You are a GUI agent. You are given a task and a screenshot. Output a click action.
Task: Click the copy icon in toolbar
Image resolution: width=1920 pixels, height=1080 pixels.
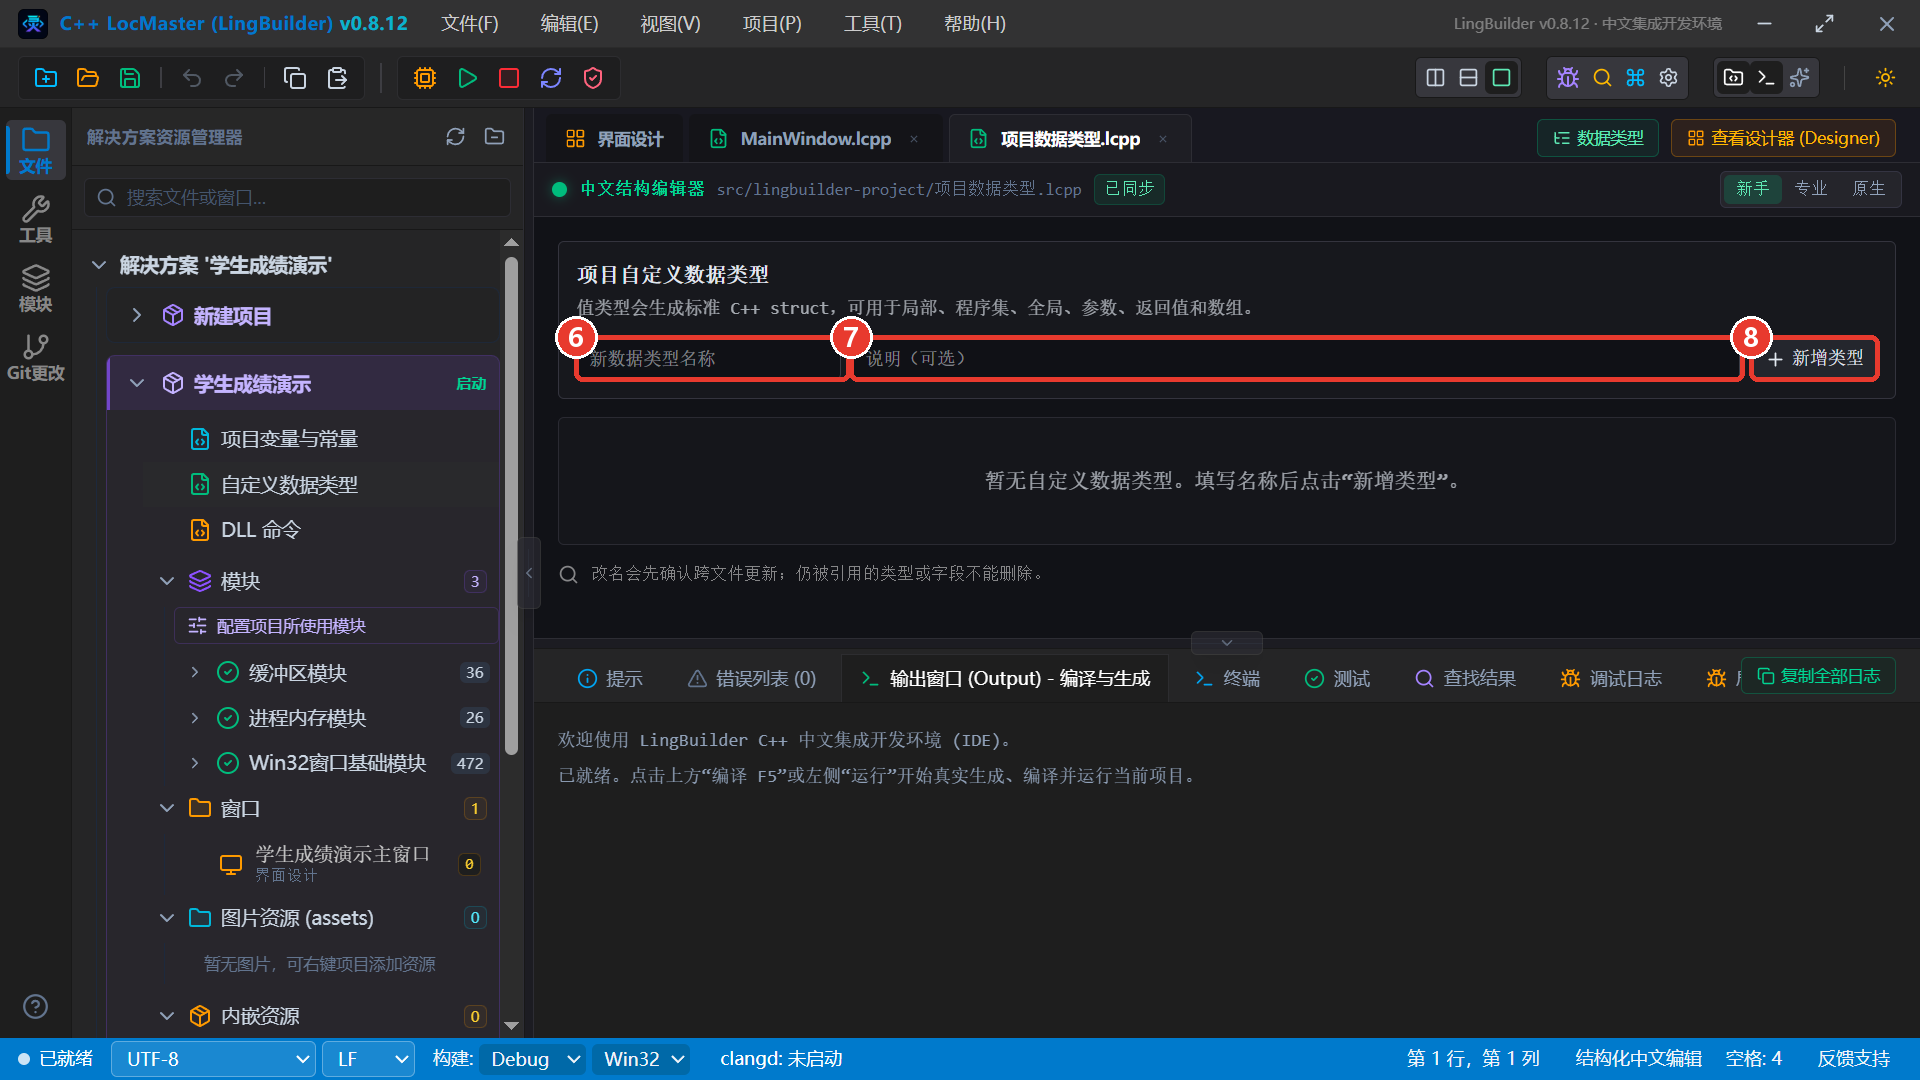(x=295, y=78)
